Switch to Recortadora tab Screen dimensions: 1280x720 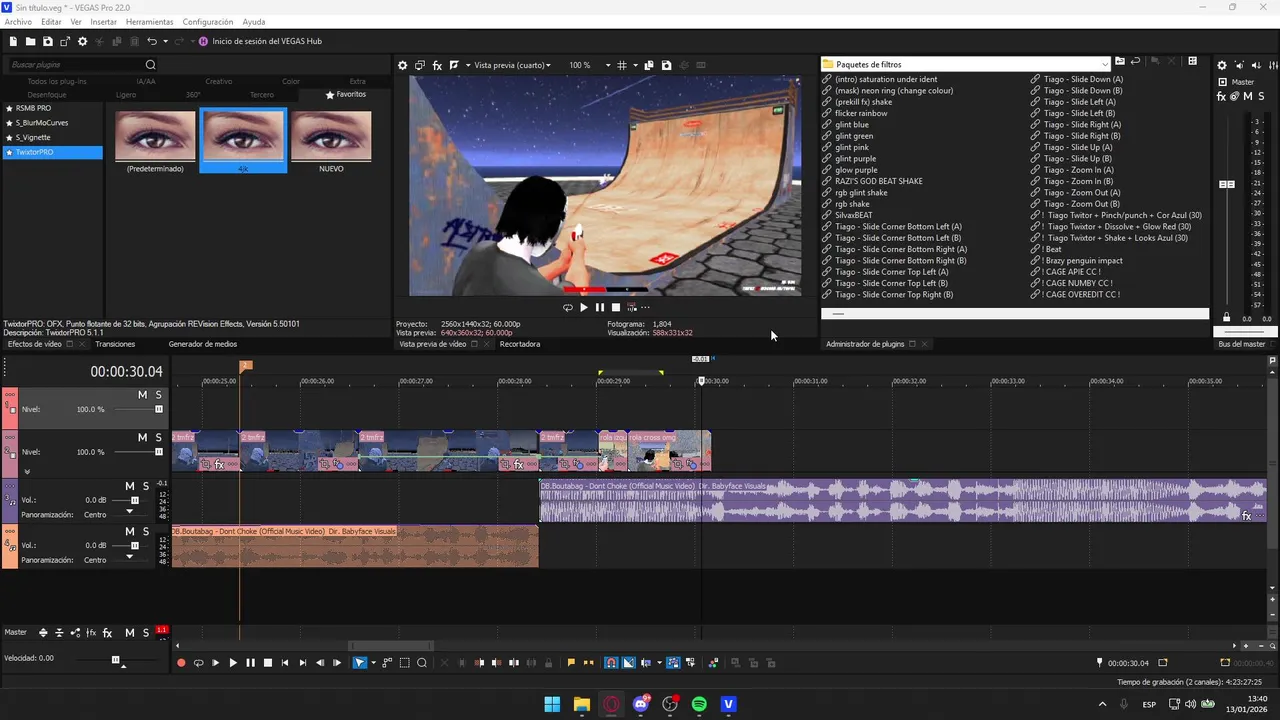point(520,344)
